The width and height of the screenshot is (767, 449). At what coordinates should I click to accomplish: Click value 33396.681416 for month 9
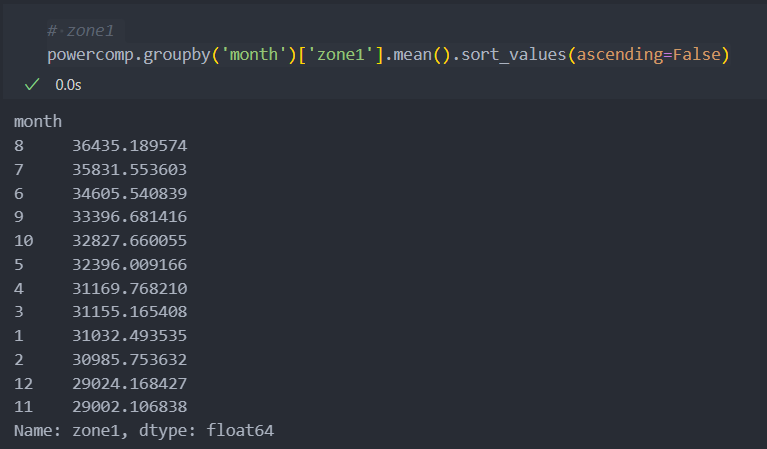click(130, 217)
